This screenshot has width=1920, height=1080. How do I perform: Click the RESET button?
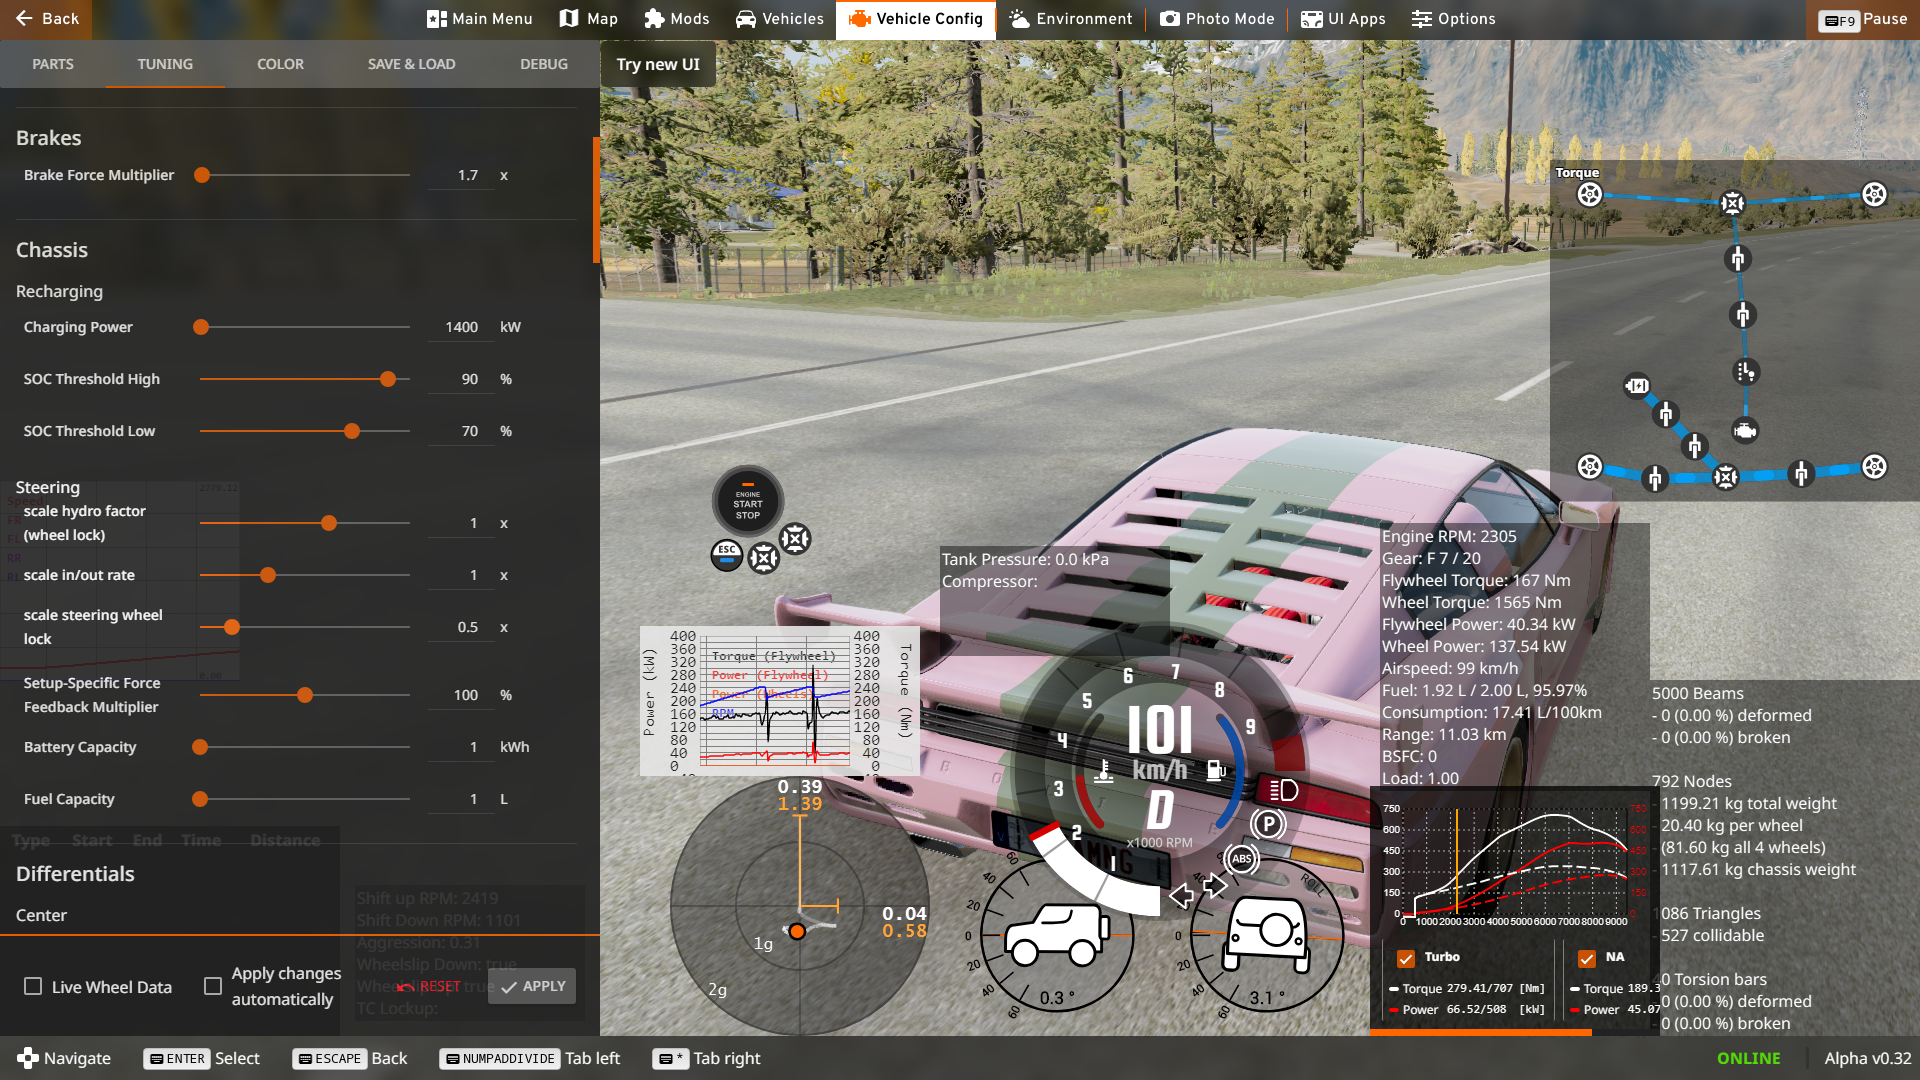coord(430,987)
